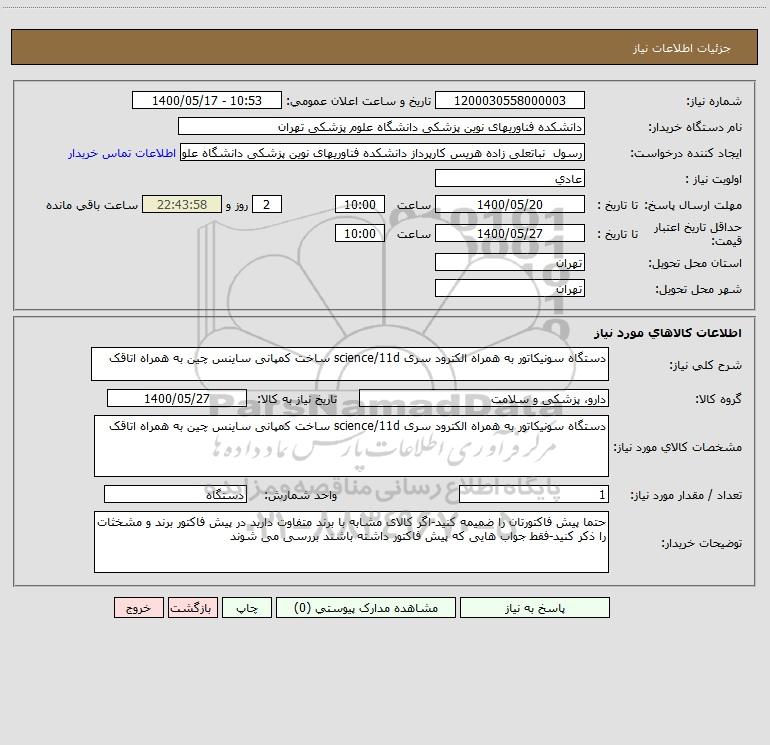Image resolution: width=770 pixels, height=745 pixels.
Task: Click the چاپ print button
Action: coord(247,607)
